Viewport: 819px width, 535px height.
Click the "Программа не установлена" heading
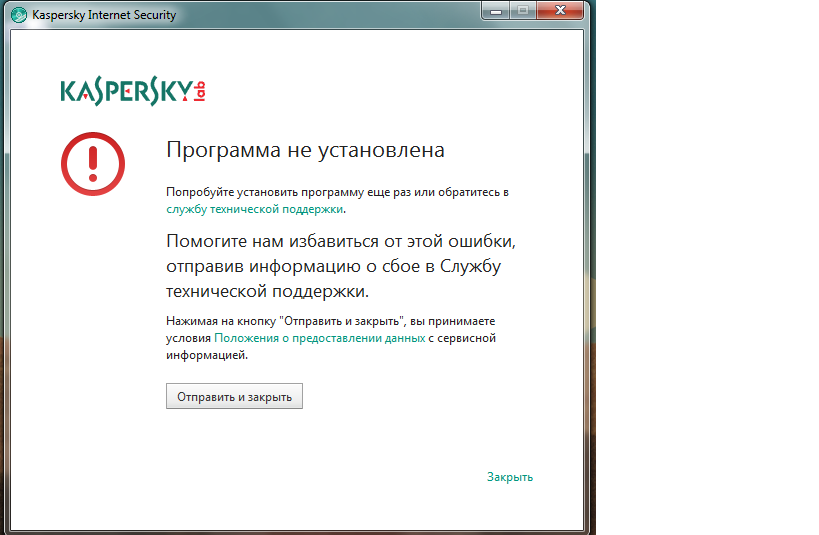(x=306, y=150)
